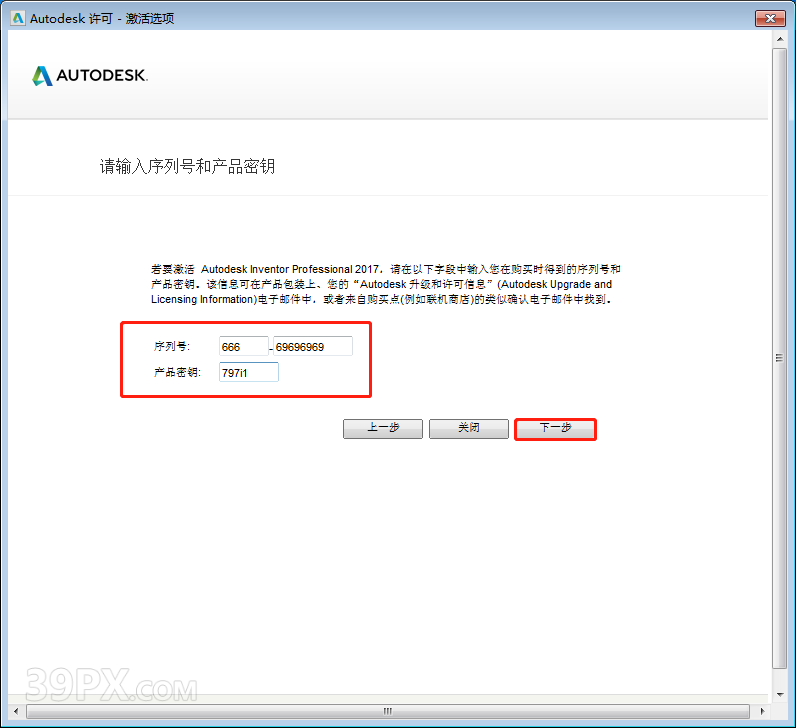Click the vertical scrollbar thumb
This screenshot has height=728, width=796.
(x=780, y=358)
